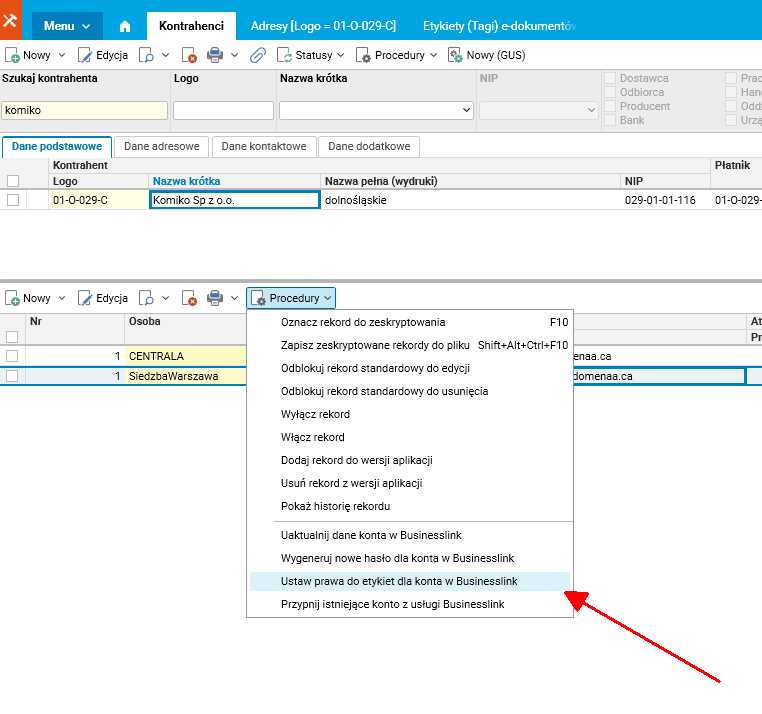
Task: Click the delete record icon in lower toolbar
Action: pos(189,298)
